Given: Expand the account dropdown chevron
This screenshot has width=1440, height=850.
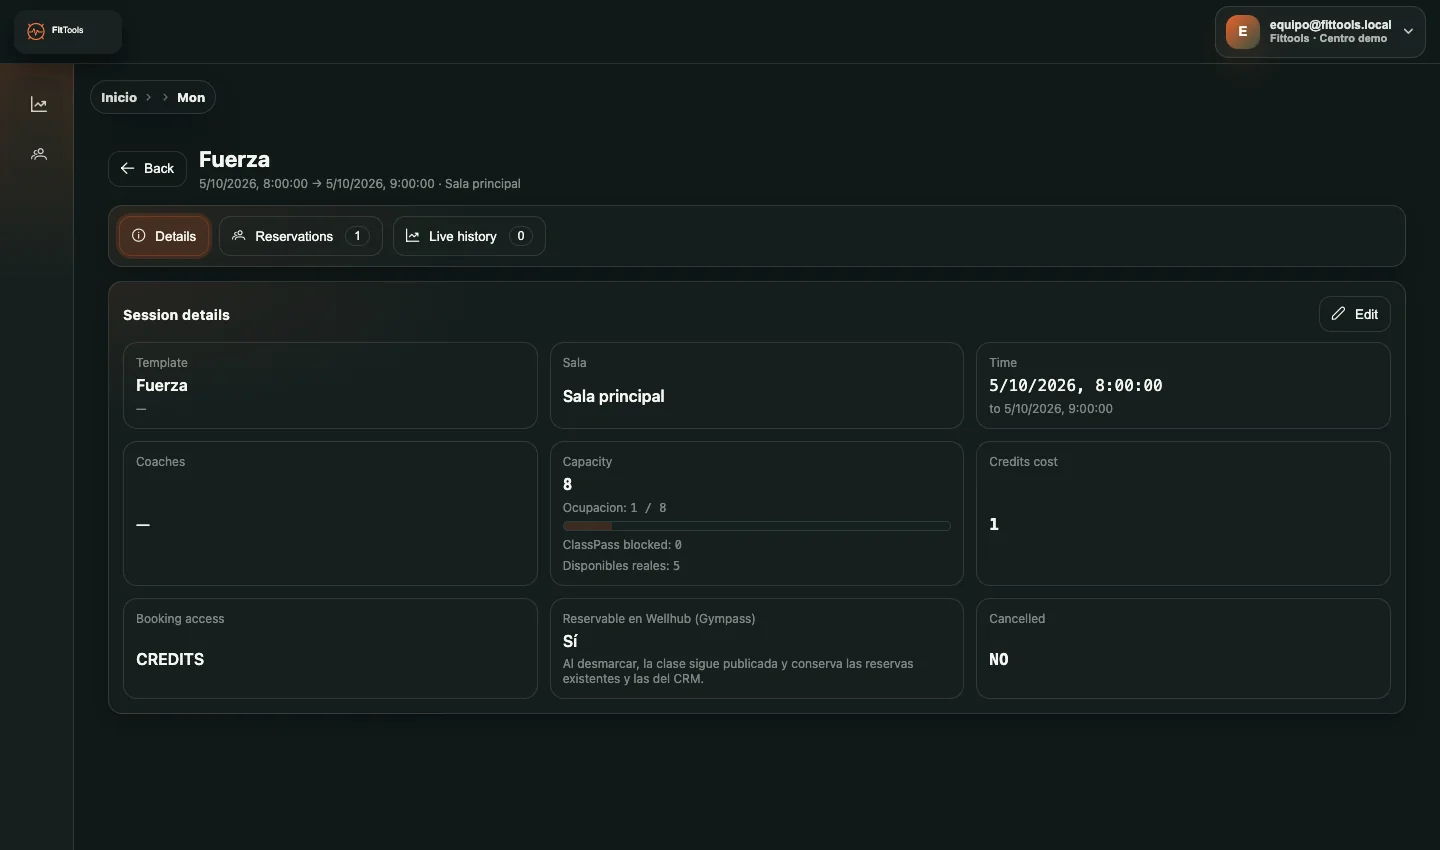Looking at the screenshot, I should [1408, 31].
